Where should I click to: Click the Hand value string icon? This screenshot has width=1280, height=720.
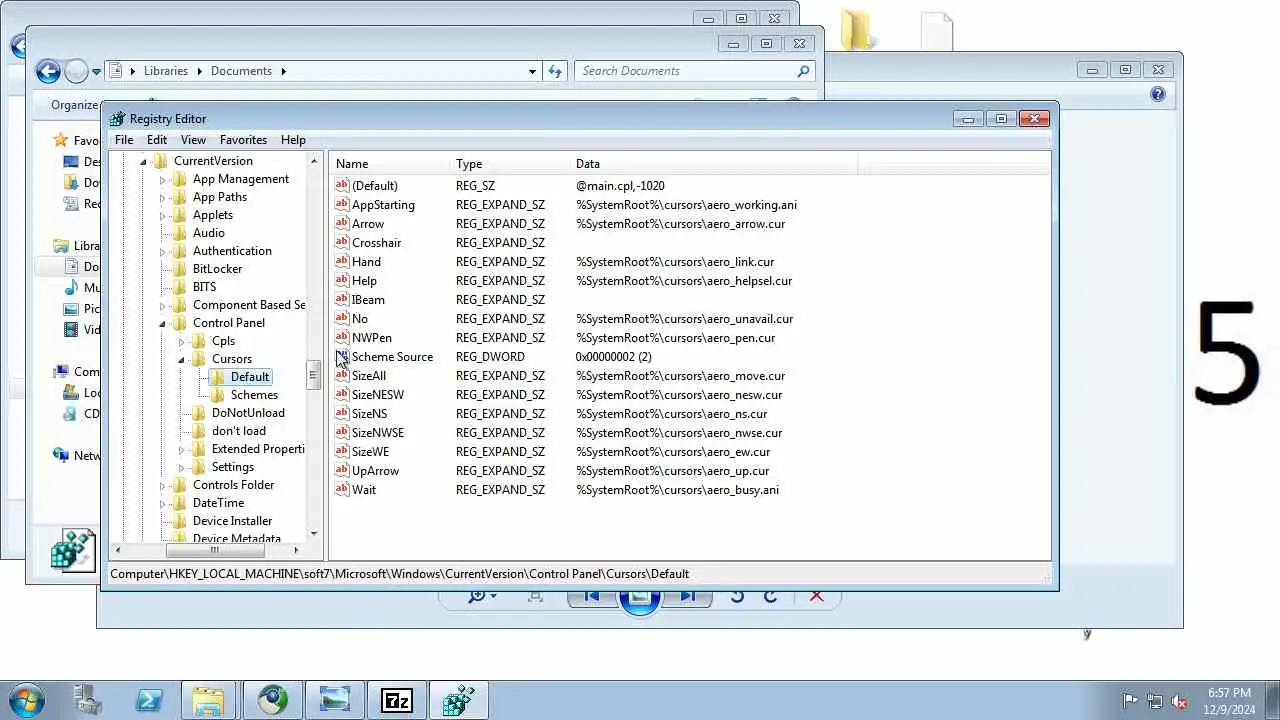(342, 262)
